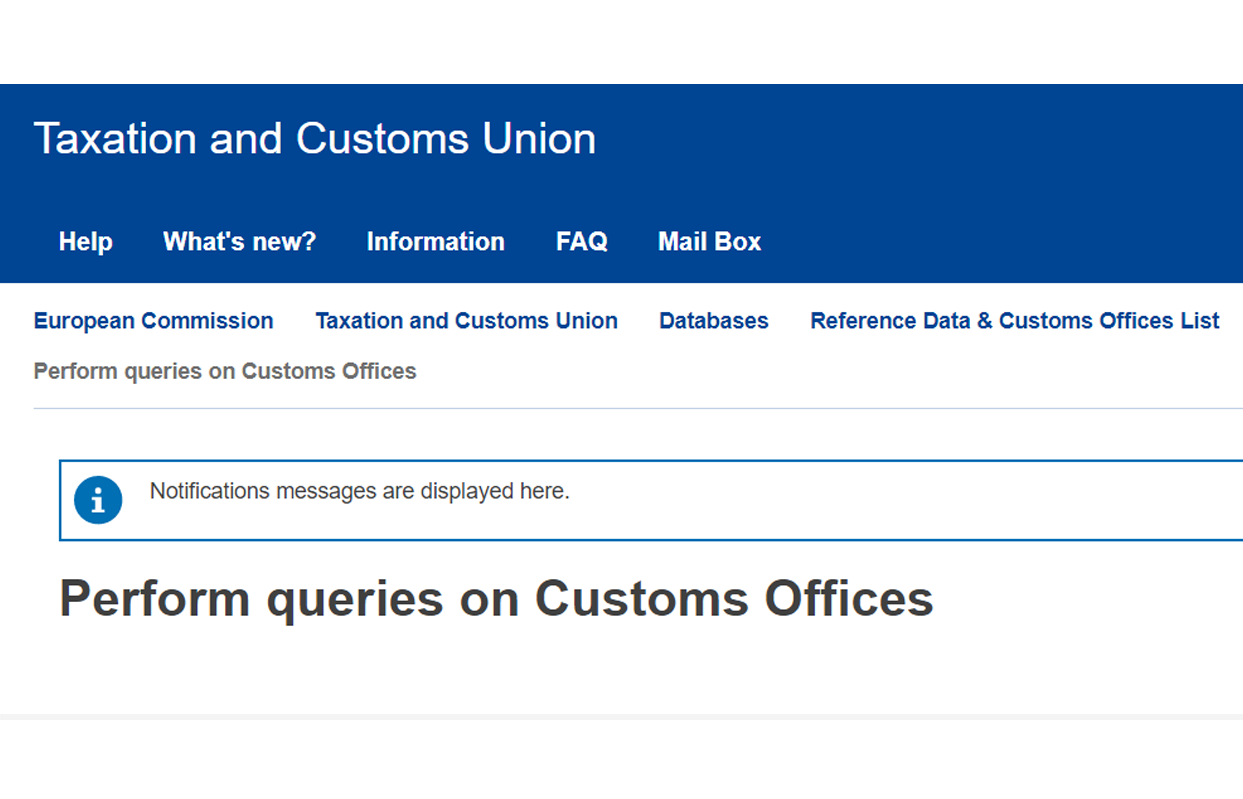This screenshot has width=1243, height=799.
Task: Click the divider line under the breadcrumbs
Action: click(x=638, y=408)
